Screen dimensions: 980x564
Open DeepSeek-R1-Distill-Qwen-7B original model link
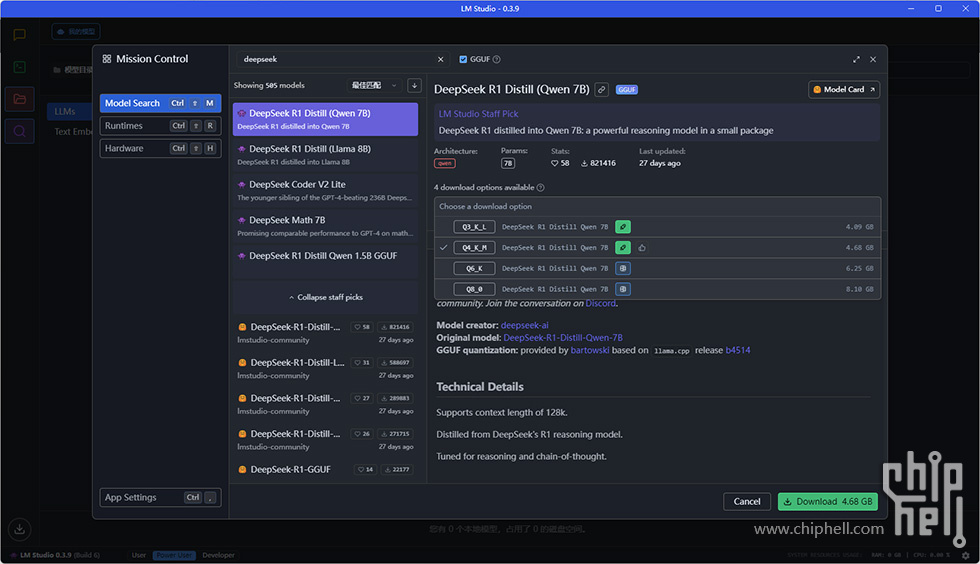[x=562, y=338]
